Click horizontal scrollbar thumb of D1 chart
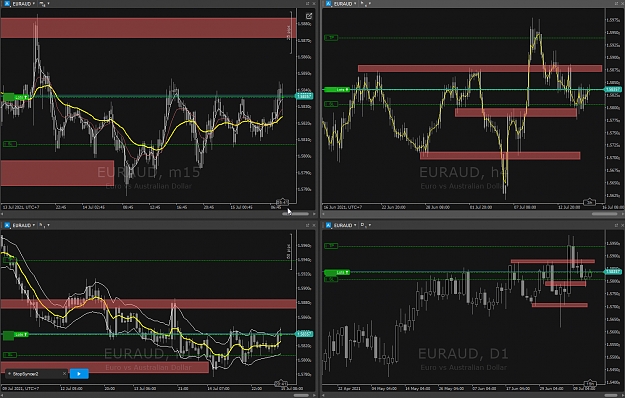The height and width of the screenshot is (398, 625). 611,395
